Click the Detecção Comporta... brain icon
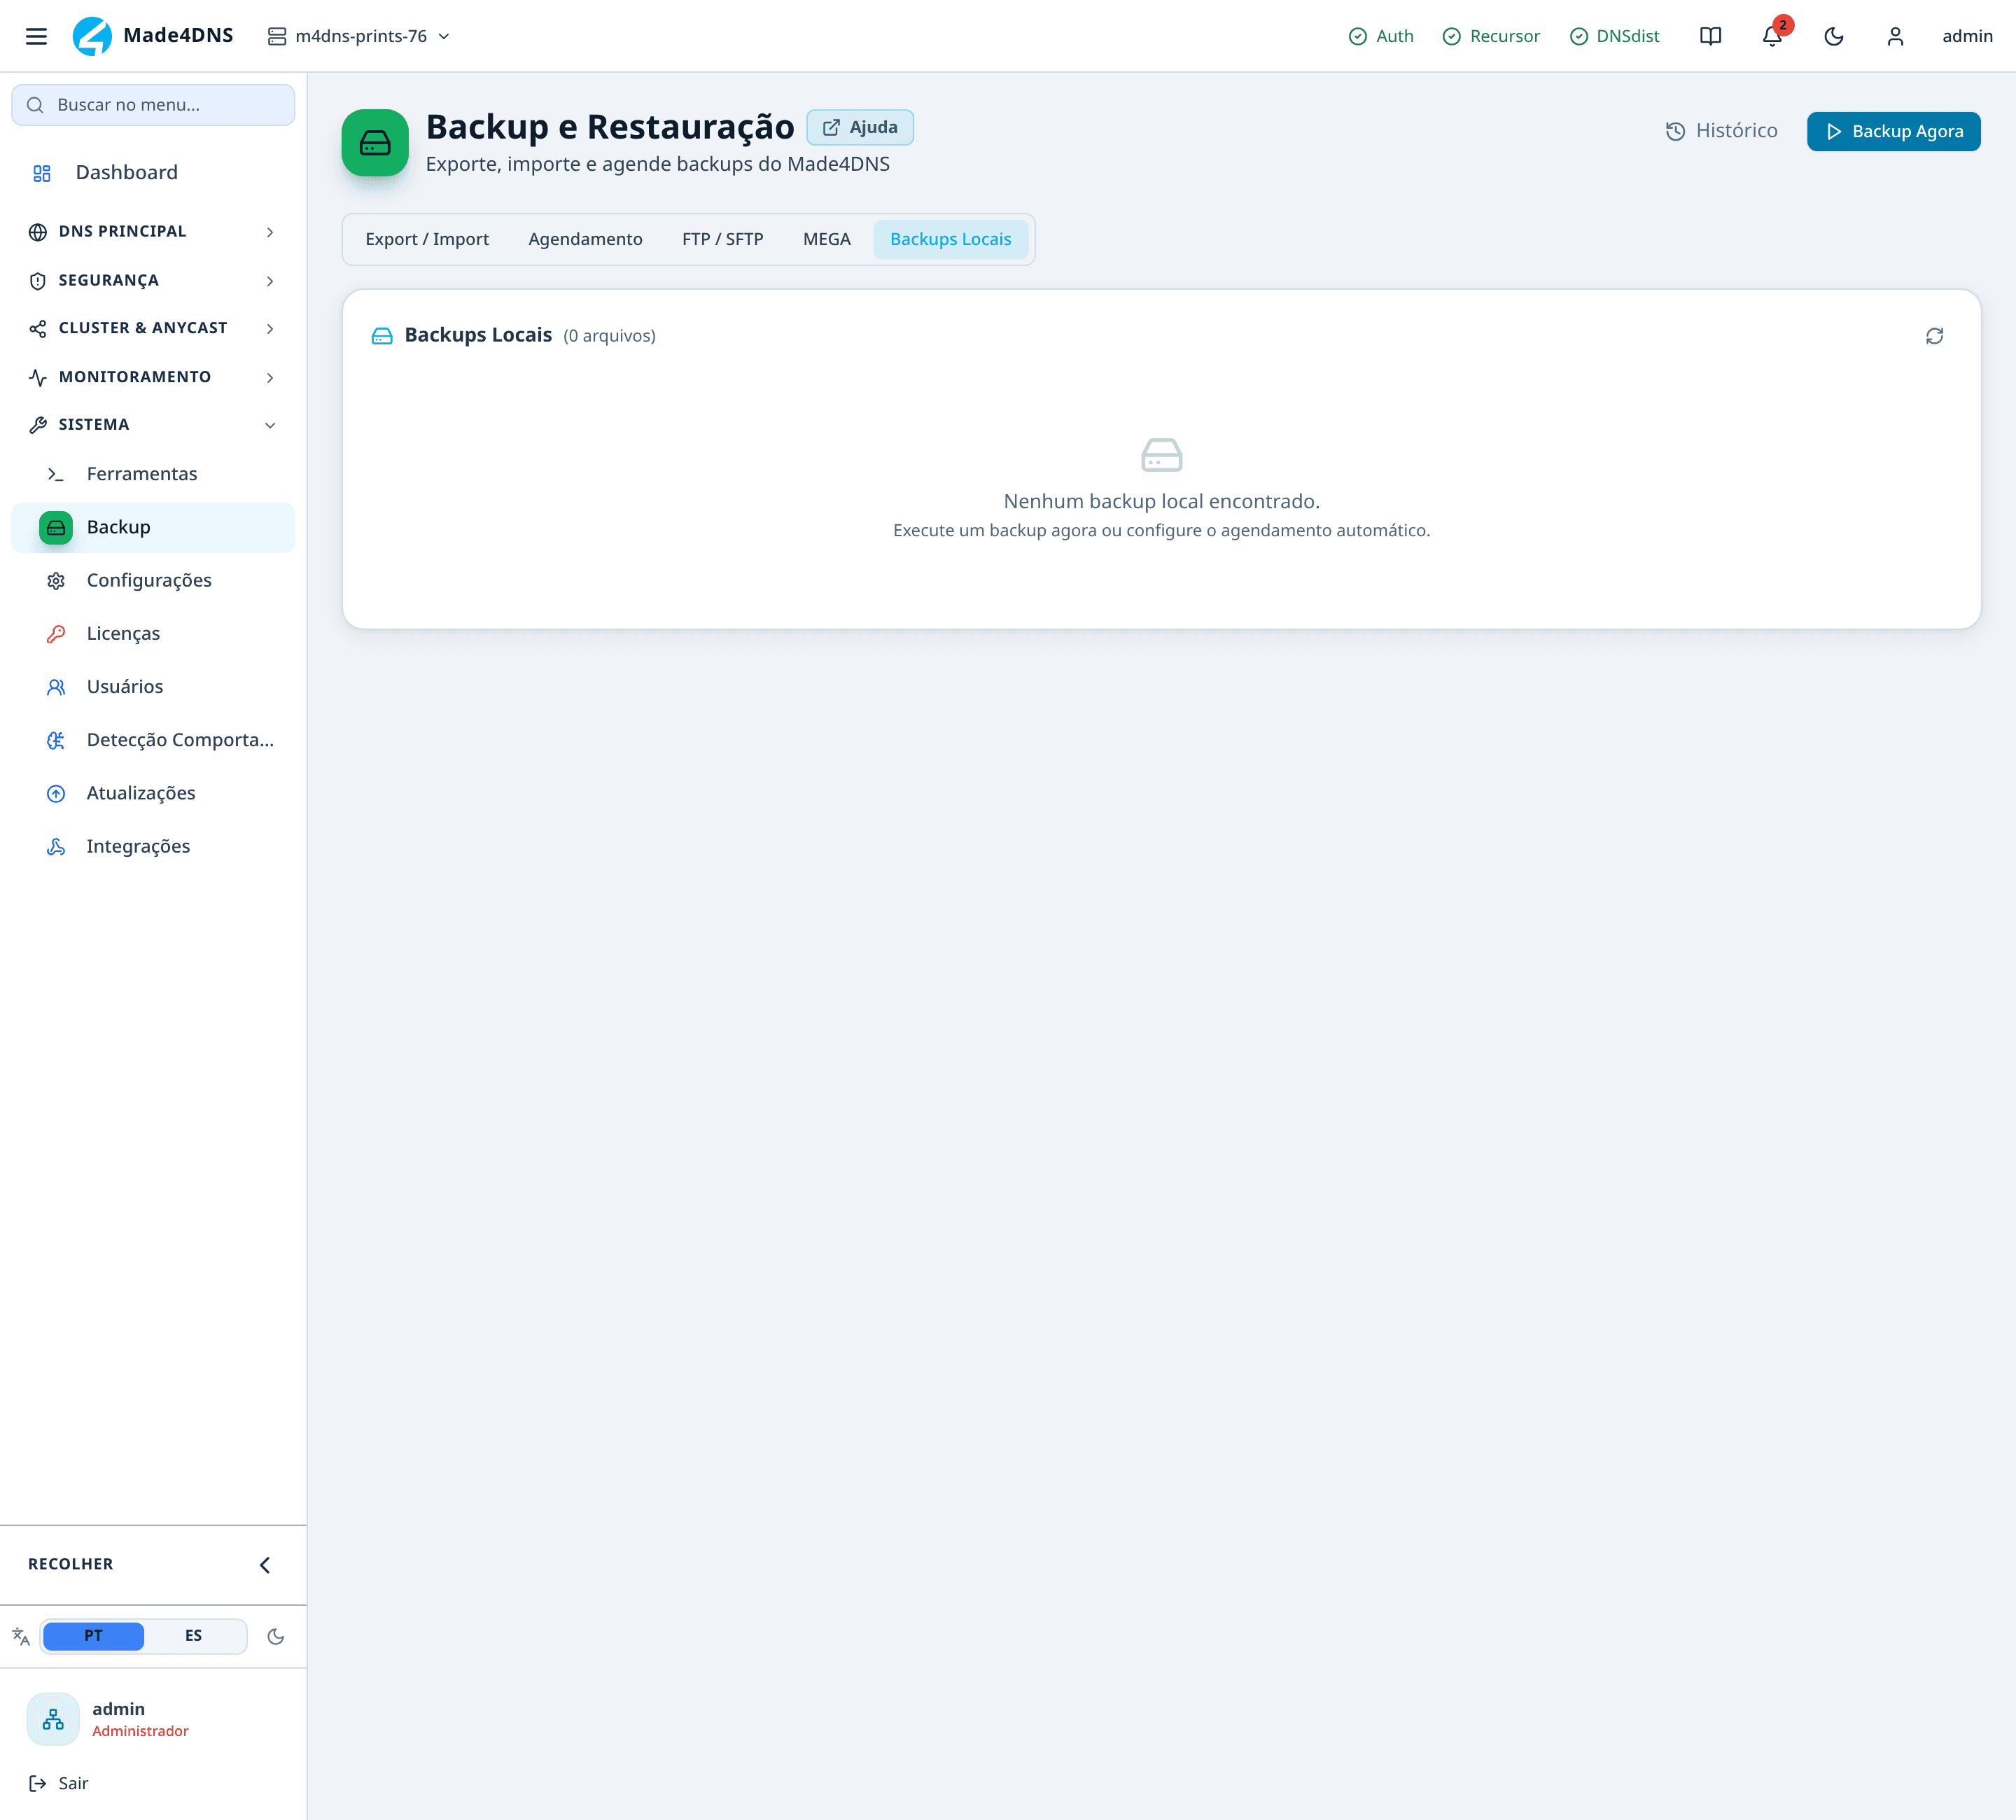Image resolution: width=2016 pixels, height=1820 pixels. click(x=56, y=740)
